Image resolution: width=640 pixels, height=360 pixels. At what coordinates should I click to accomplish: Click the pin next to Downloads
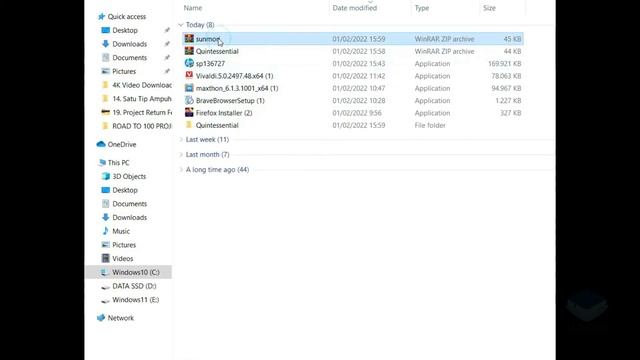coord(167,44)
